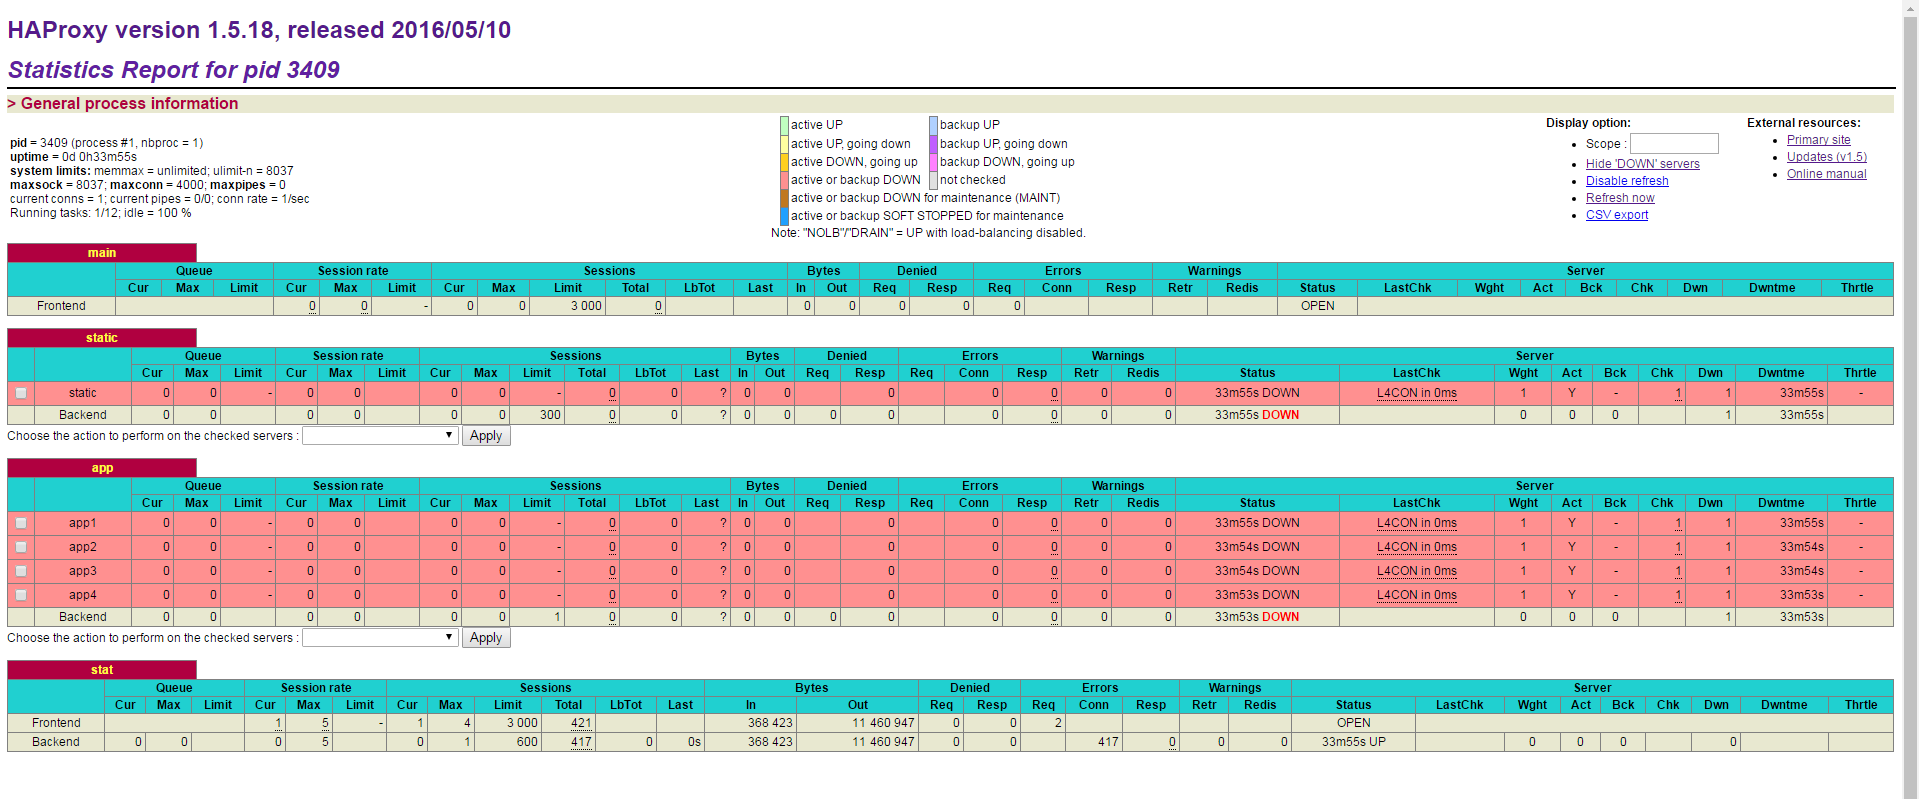Click the backup UP blue legend swatch
This screenshot has height=799, width=1919.
[x=933, y=125]
